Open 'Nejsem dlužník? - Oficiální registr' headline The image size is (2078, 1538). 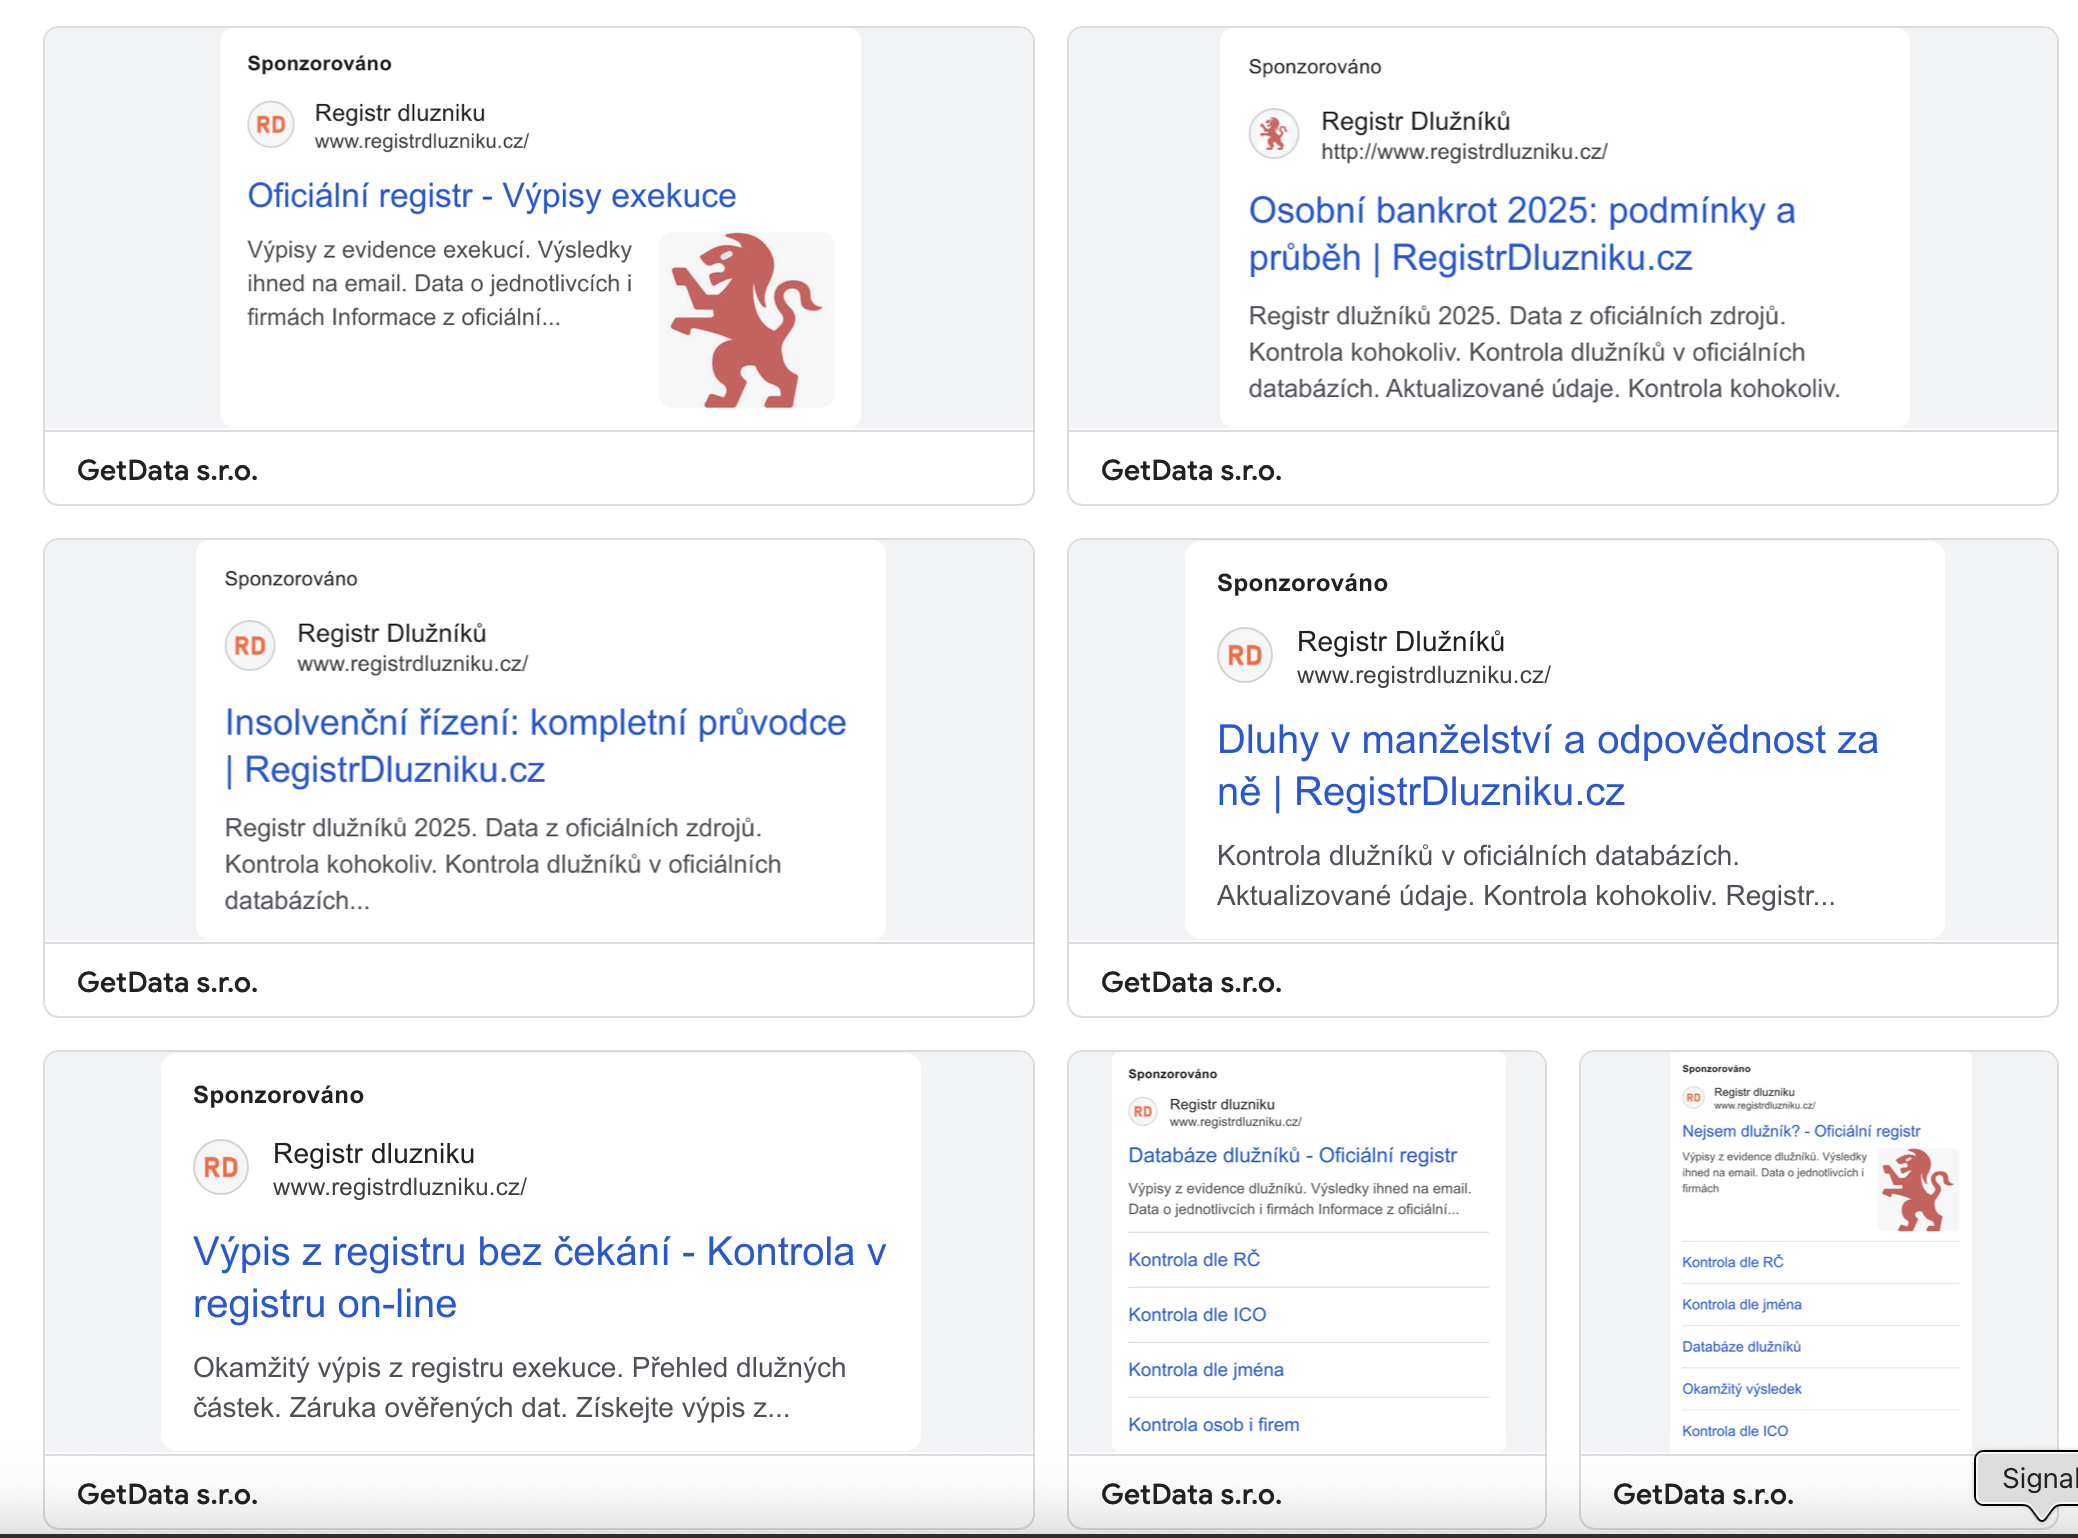click(x=1801, y=1131)
